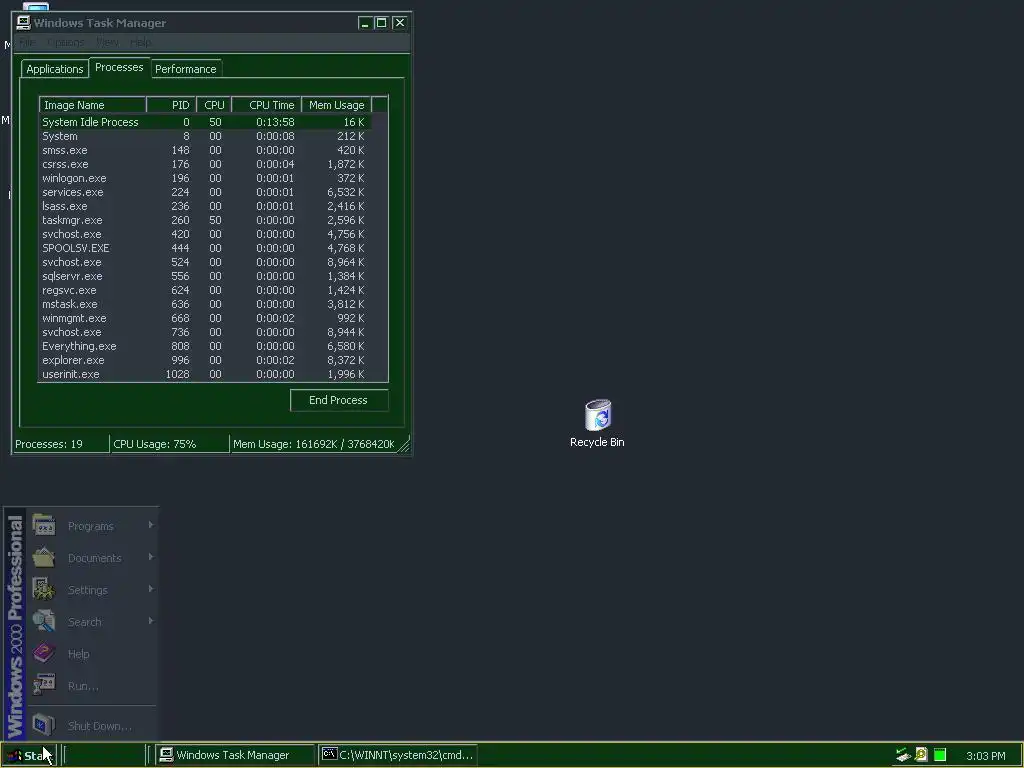Image resolution: width=1024 pixels, height=768 pixels.
Task: Sort by the PID column header
Action: pyautogui.click(x=172, y=105)
